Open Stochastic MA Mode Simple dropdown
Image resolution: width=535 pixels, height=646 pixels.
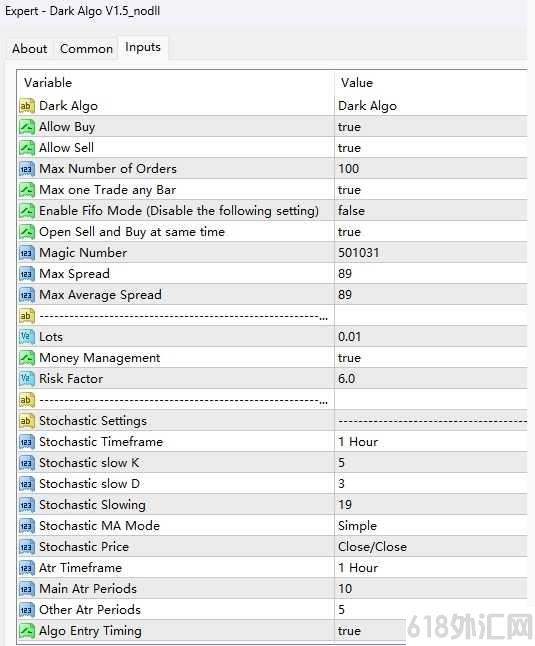point(431,526)
